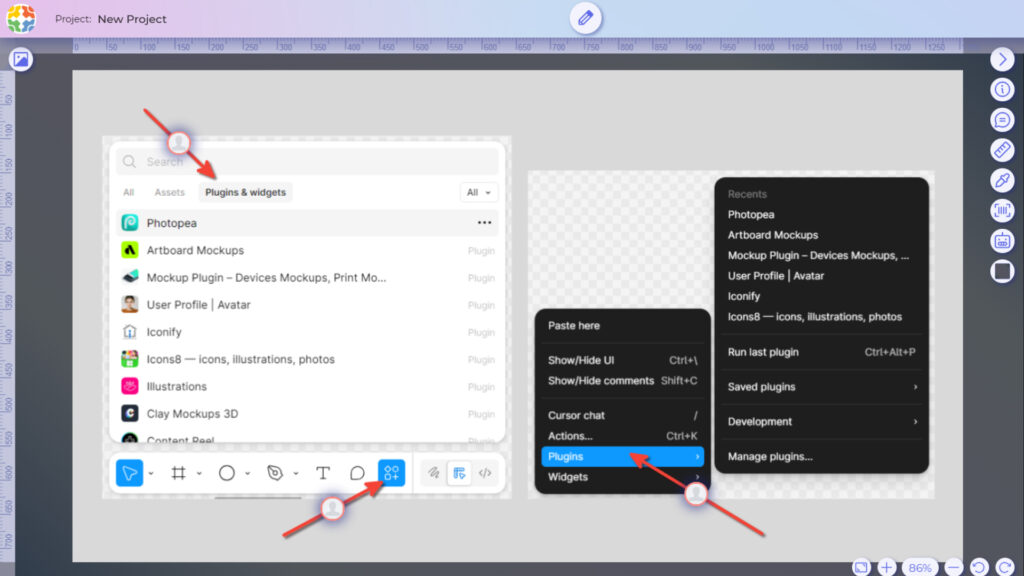Viewport: 1024px width, 576px height.
Task: Open the comments icon in right sidebar
Action: click(1002, 120)
